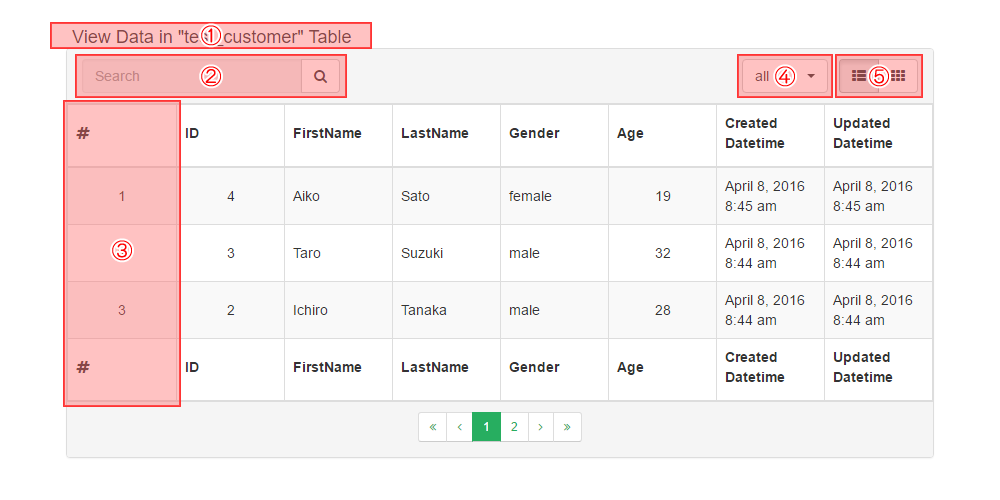Click the top Created Datetime header

[751, 134]
